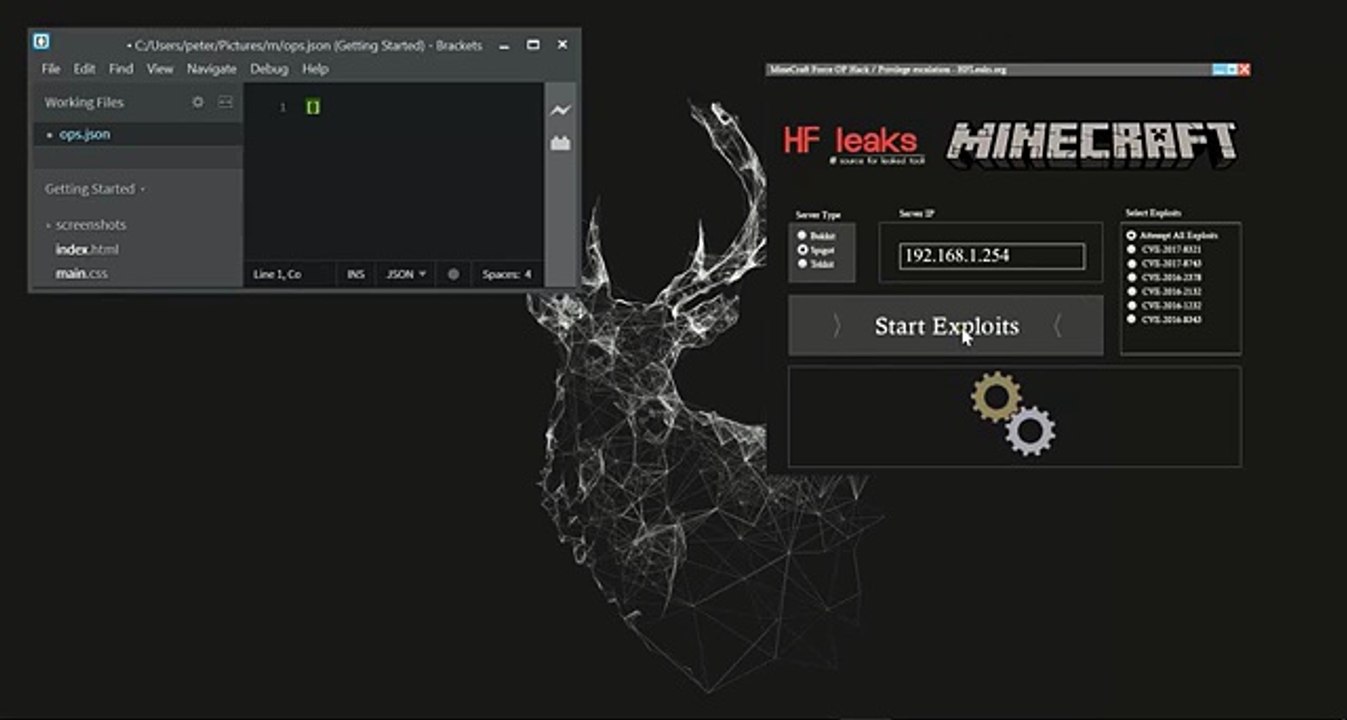Open the Debug menu in Brackets
Image resolution: width=1347 pixels, height=720 pixels.
[269, 69]
